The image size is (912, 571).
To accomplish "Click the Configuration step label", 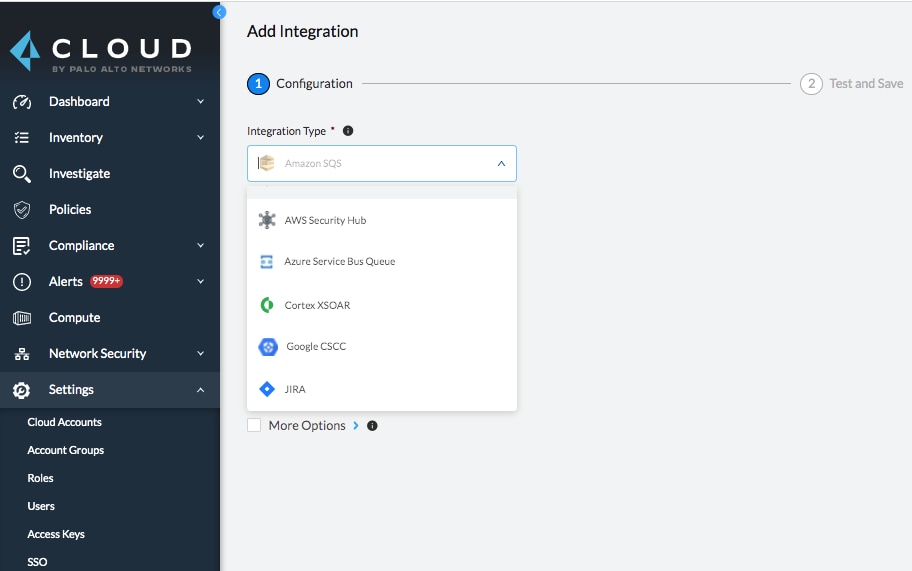I will 314,84.
